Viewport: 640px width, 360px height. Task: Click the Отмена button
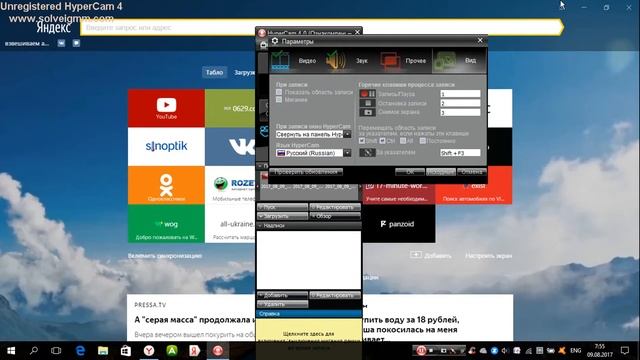(471, 172)
